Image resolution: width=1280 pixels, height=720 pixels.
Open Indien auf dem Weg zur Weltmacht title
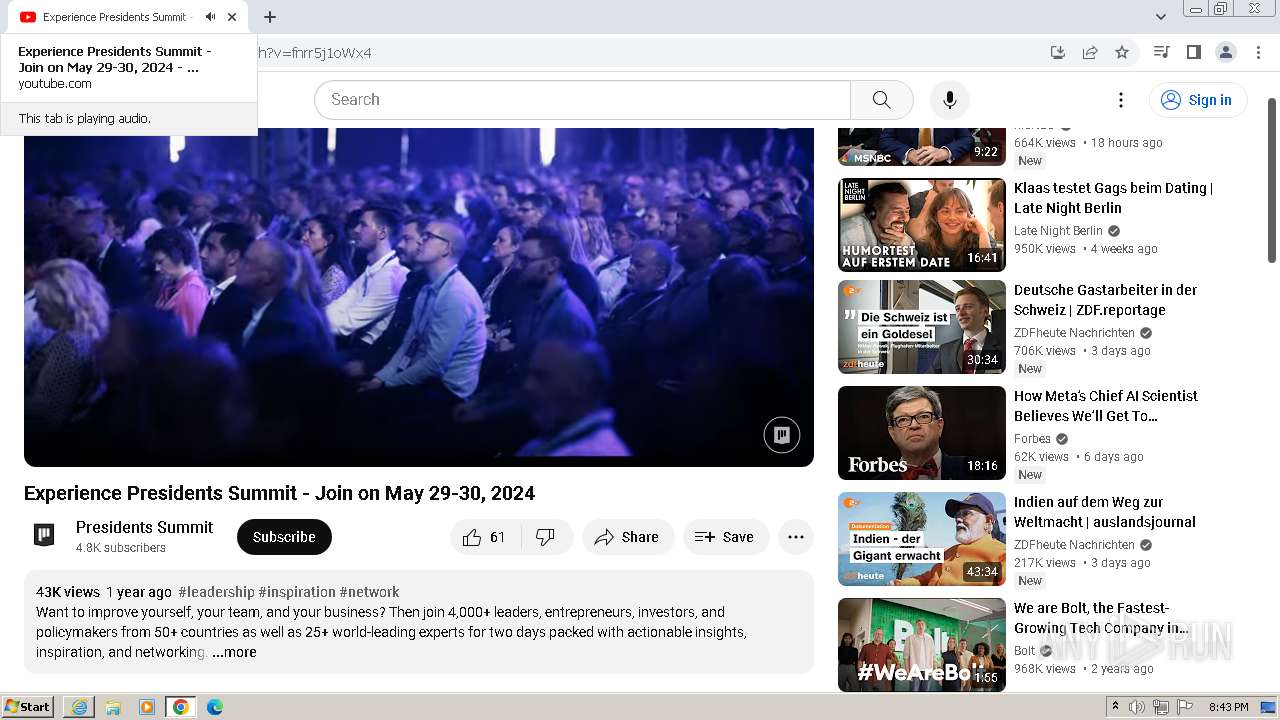pos(1105,512)
